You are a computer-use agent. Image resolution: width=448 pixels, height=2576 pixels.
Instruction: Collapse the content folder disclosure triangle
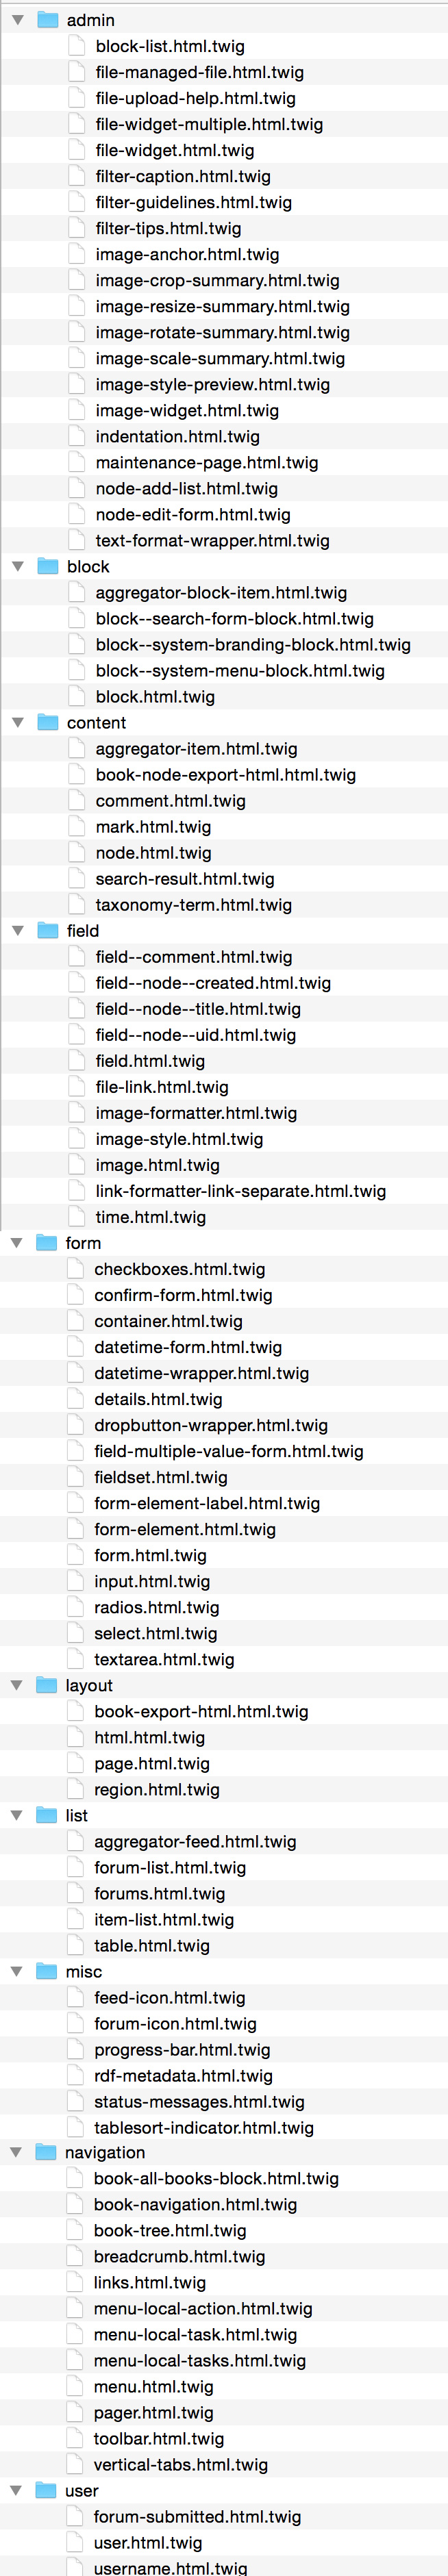pyautogui.click(x=17, y=722)
